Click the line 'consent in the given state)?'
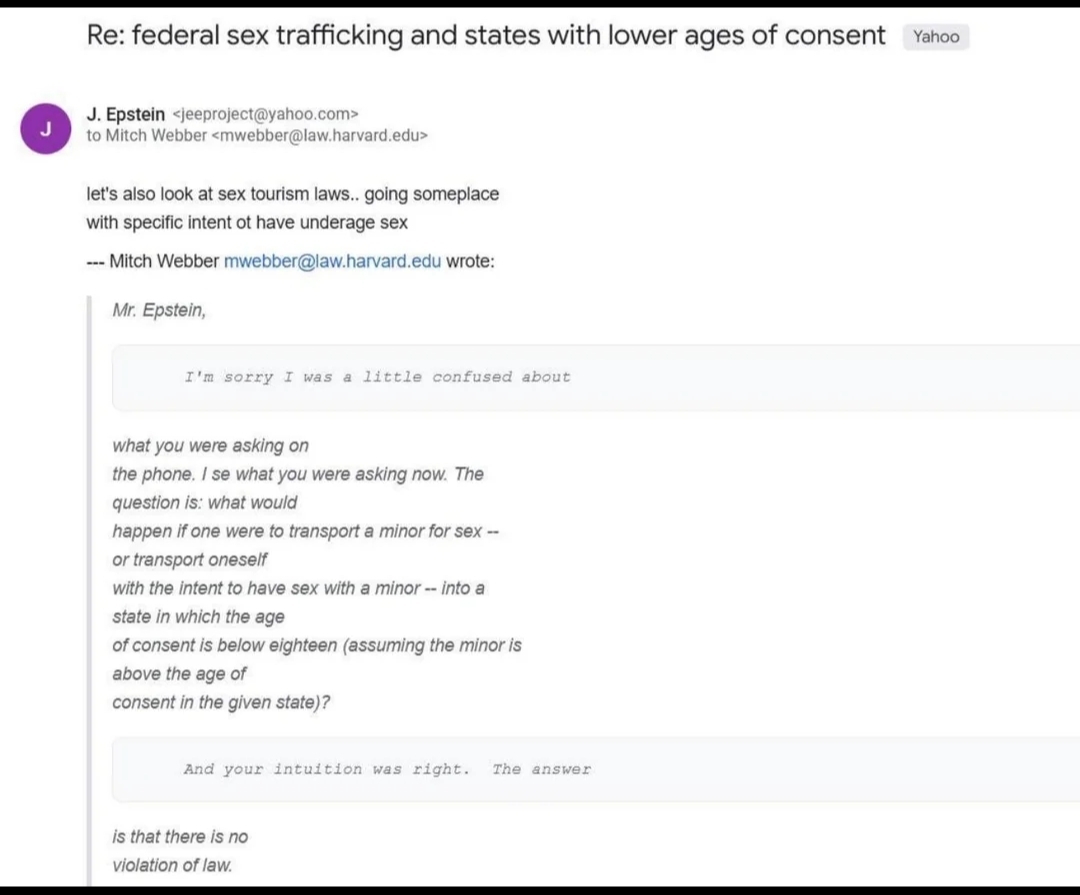Viewport: 1080px width, 895px height. [221, 702]
